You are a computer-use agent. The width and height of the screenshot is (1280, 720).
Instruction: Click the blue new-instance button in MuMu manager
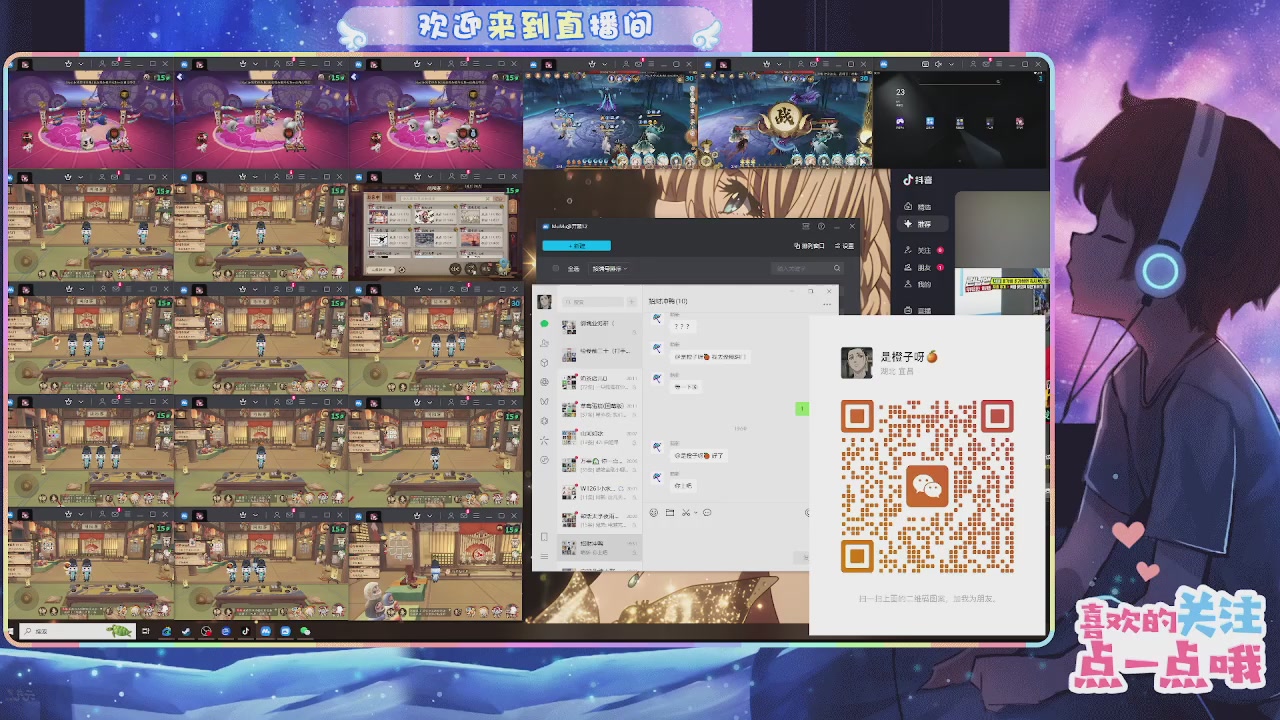pyautogui.click(x=577, y=246)
